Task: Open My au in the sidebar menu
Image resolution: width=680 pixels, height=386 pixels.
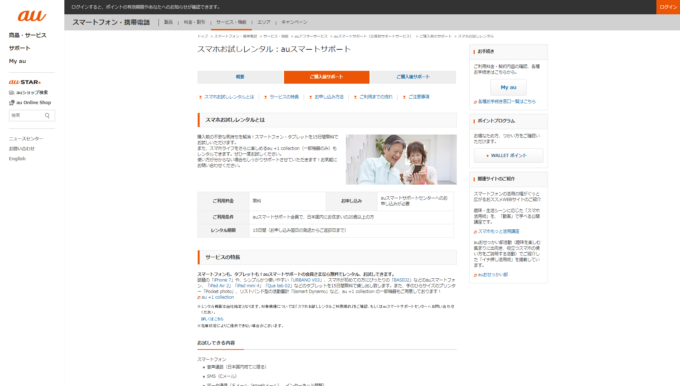Action: click(17, 61)
